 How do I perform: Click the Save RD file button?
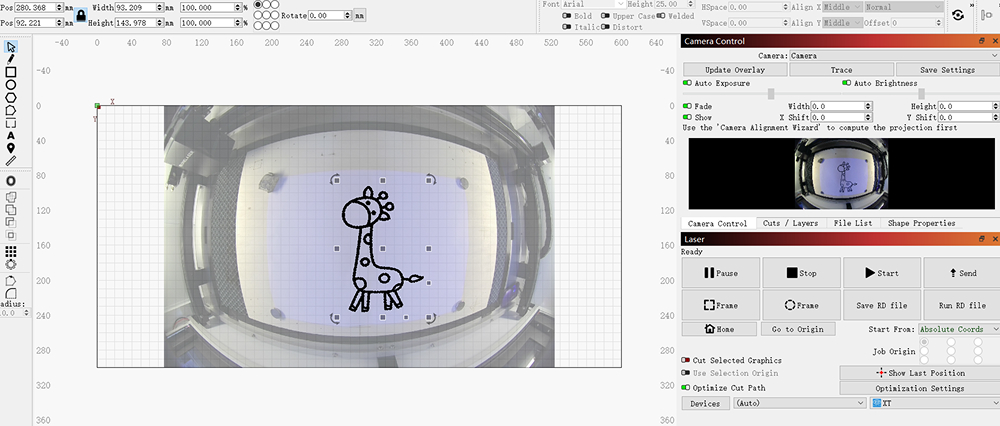(x=882, y=305)
